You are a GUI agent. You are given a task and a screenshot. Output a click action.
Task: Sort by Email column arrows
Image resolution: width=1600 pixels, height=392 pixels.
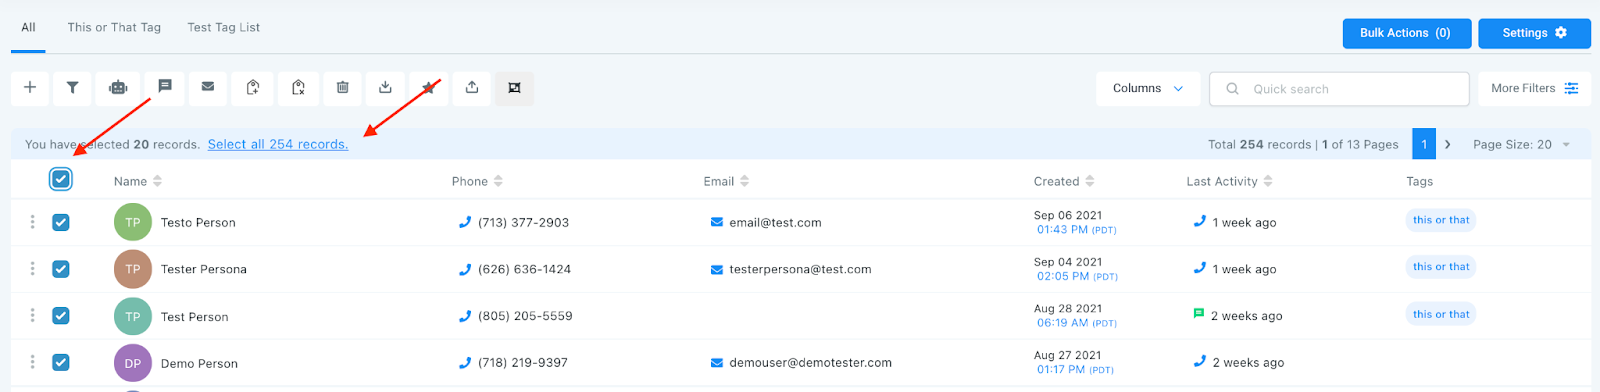(744, 181)
